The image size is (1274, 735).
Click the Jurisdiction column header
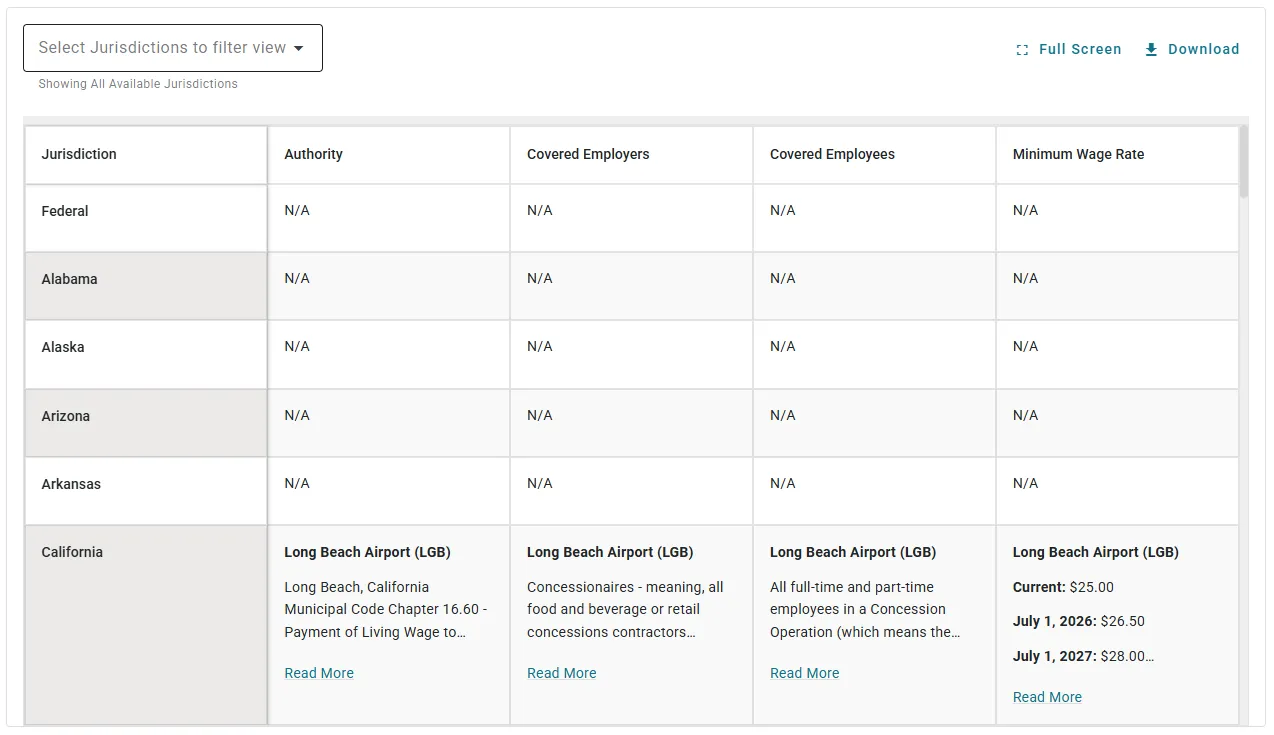(79, 154)
